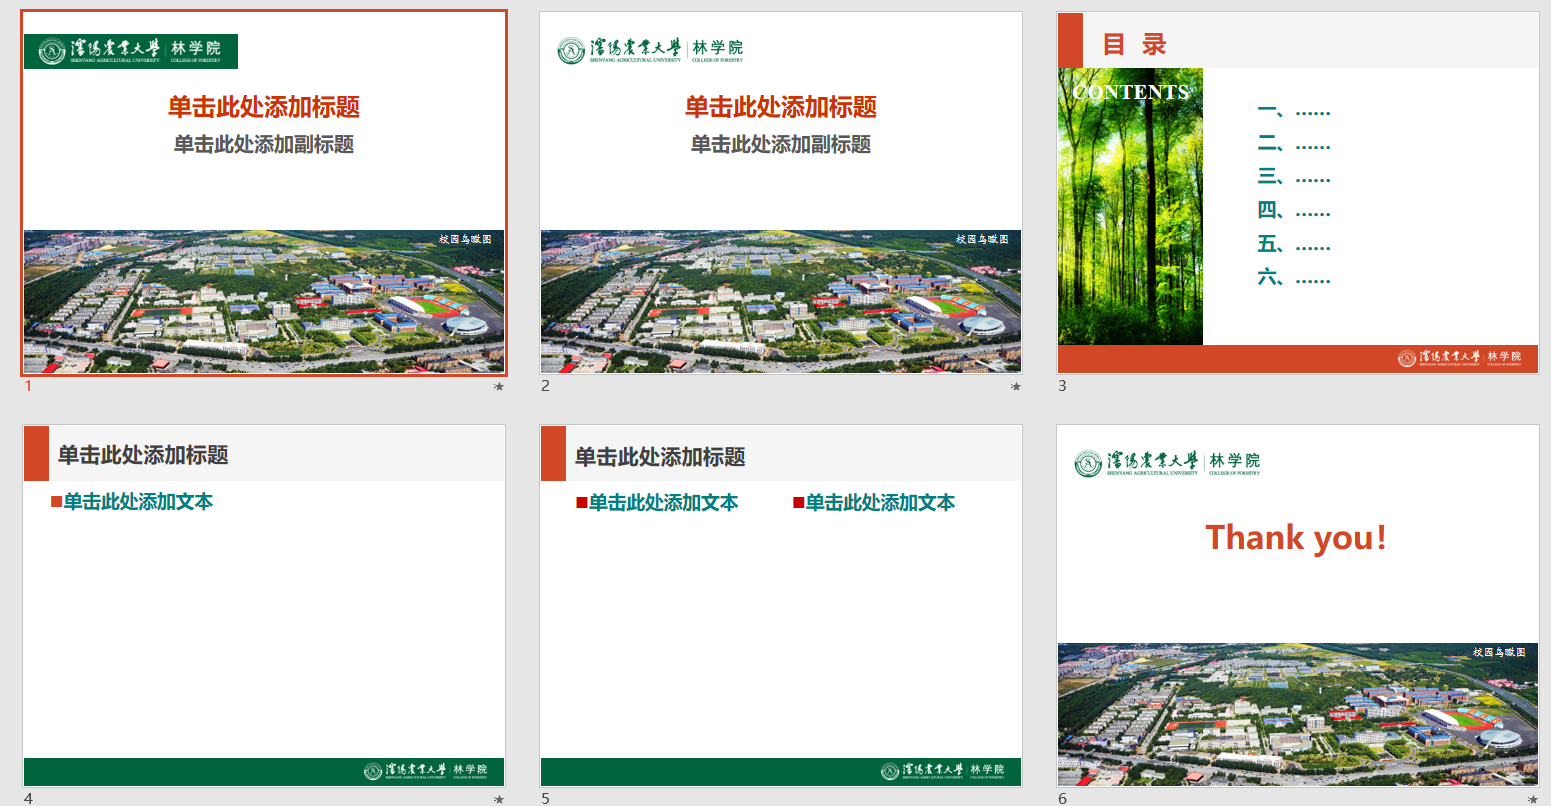Click the footer logo on slide 4's green bar
1551x806 pixels.
coord(426,771)
